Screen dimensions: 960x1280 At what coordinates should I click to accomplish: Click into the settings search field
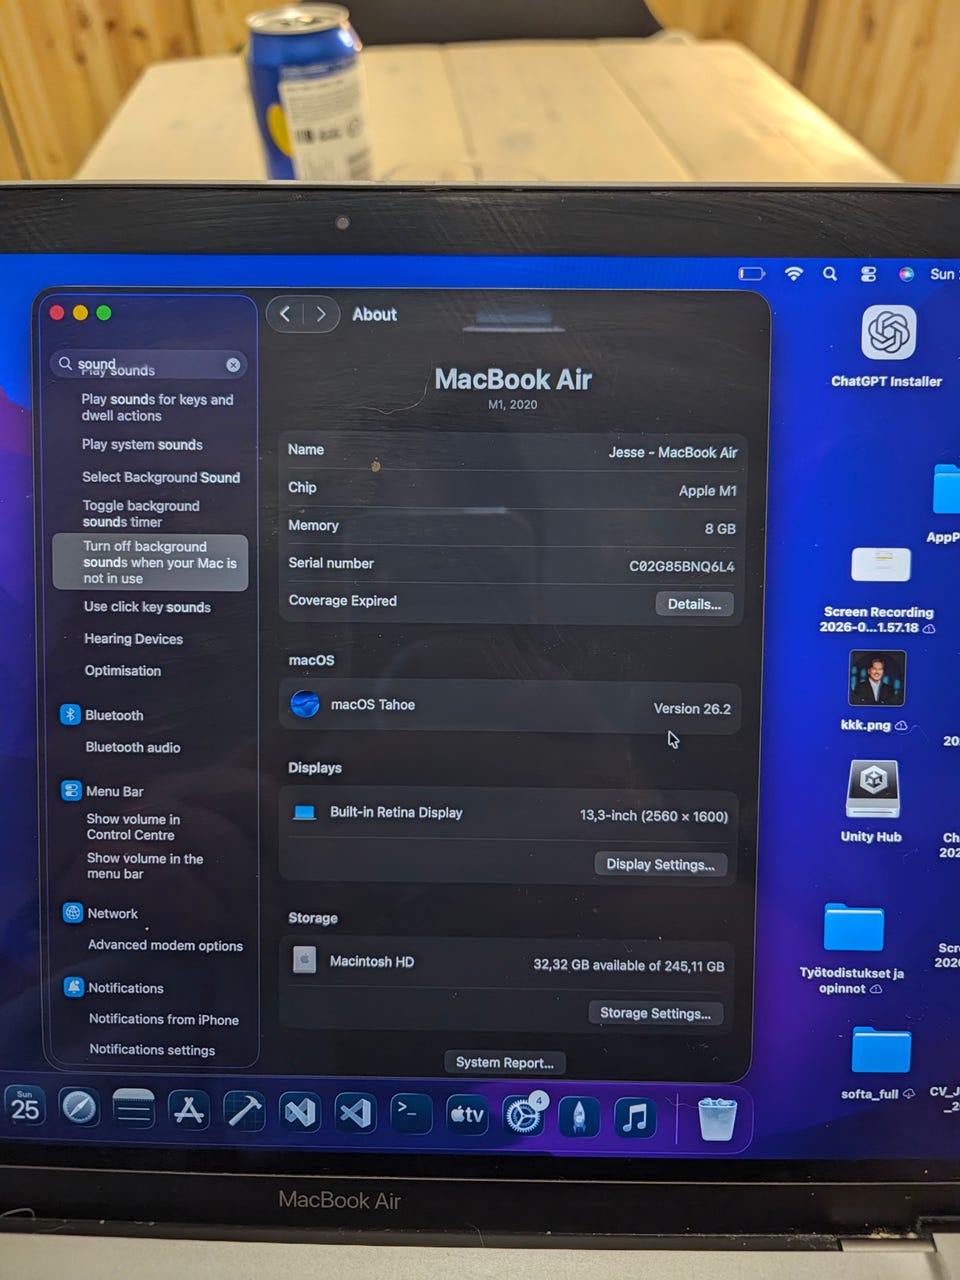click(x=149, y=365)
